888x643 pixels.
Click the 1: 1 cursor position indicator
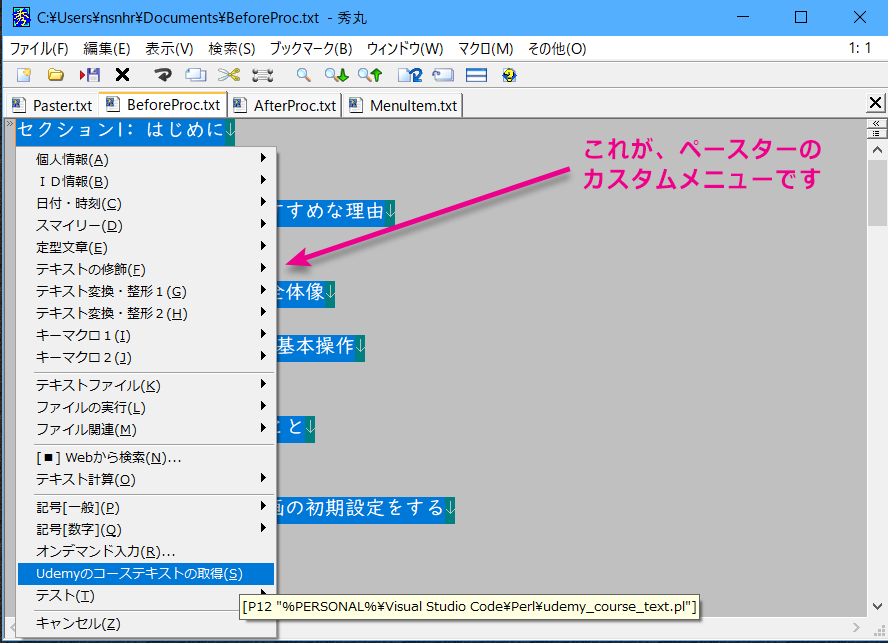click(860, 48)
